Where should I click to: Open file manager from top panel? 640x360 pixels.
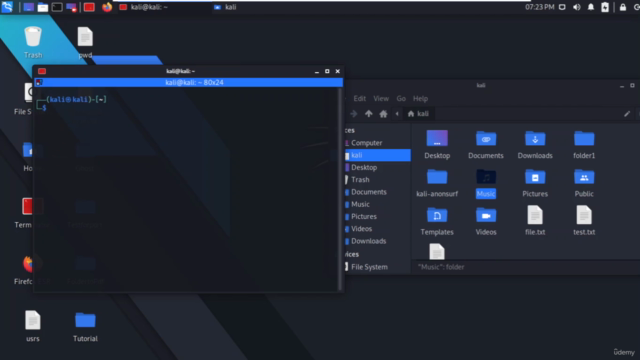click(42, 7)
